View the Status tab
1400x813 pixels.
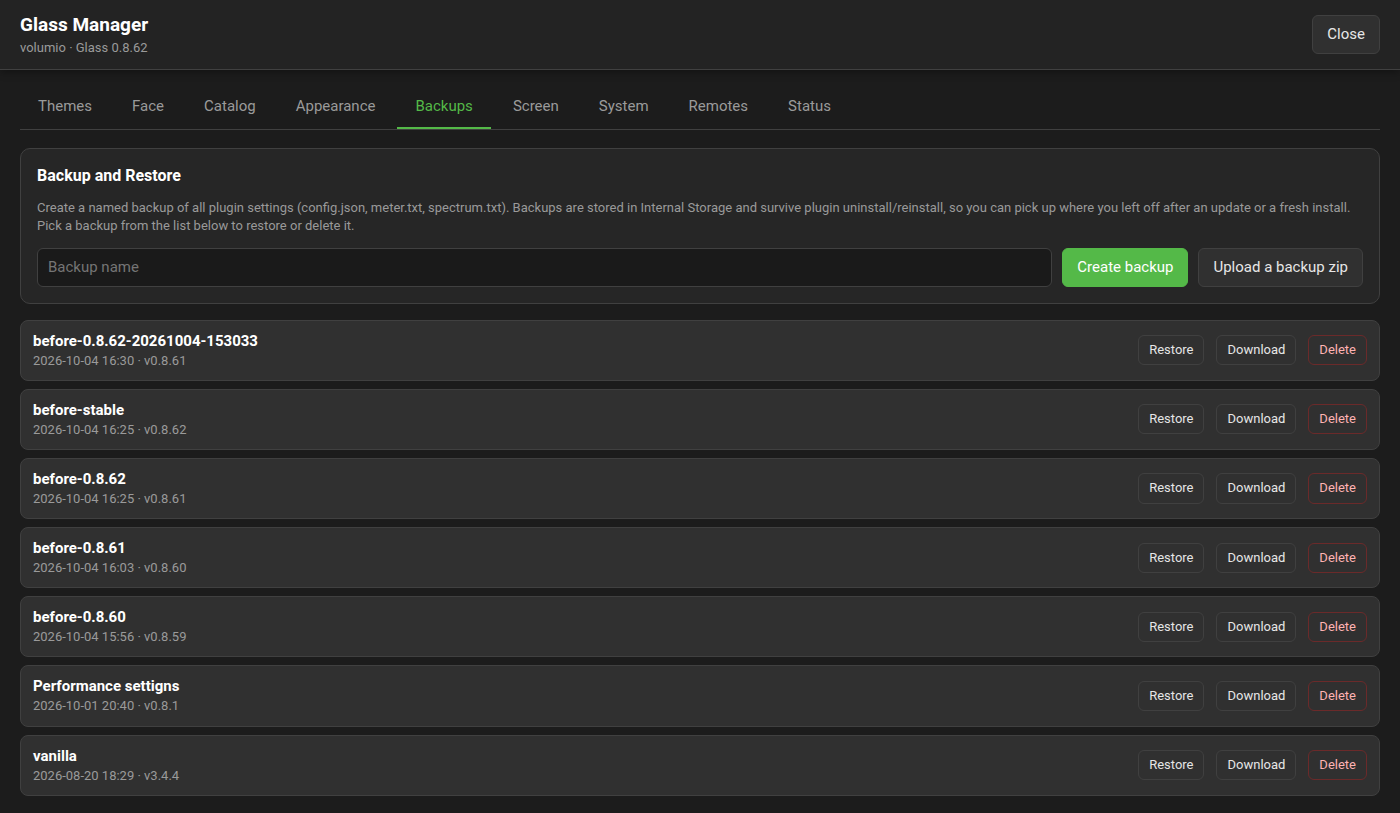click(809, 106)
